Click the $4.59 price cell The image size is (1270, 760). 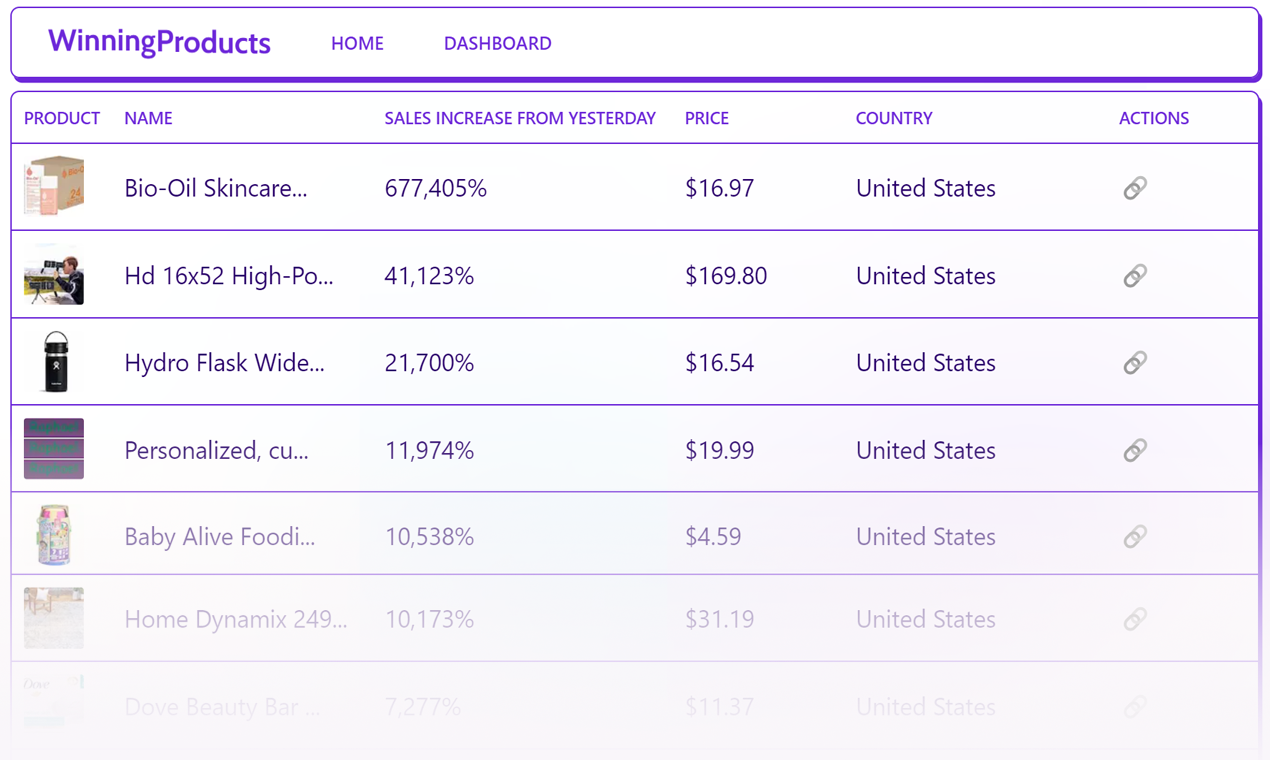click(x=713, y=537)
